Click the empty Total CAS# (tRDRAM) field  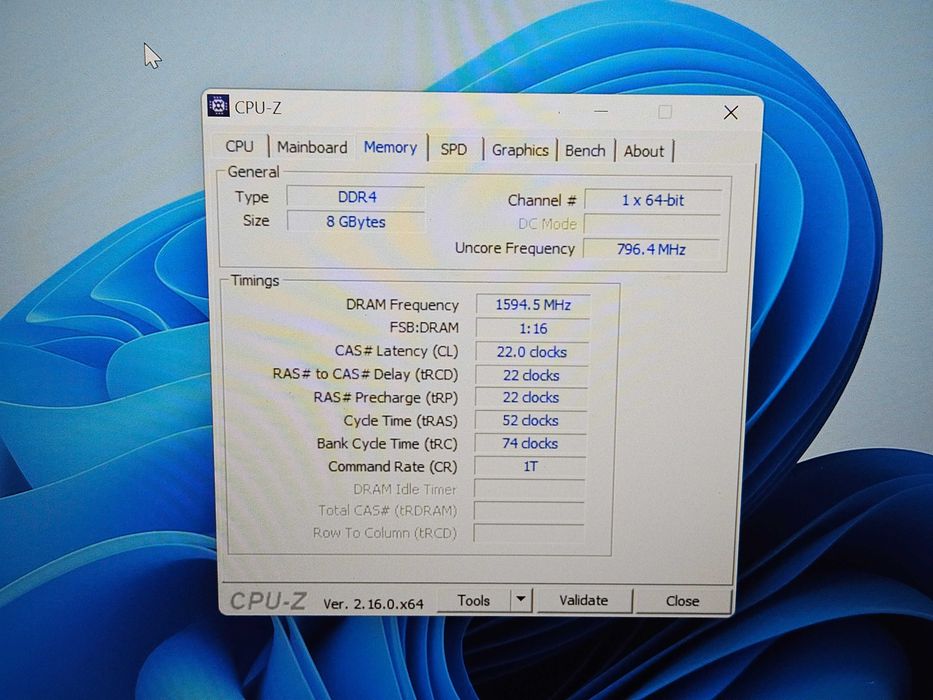528,511
